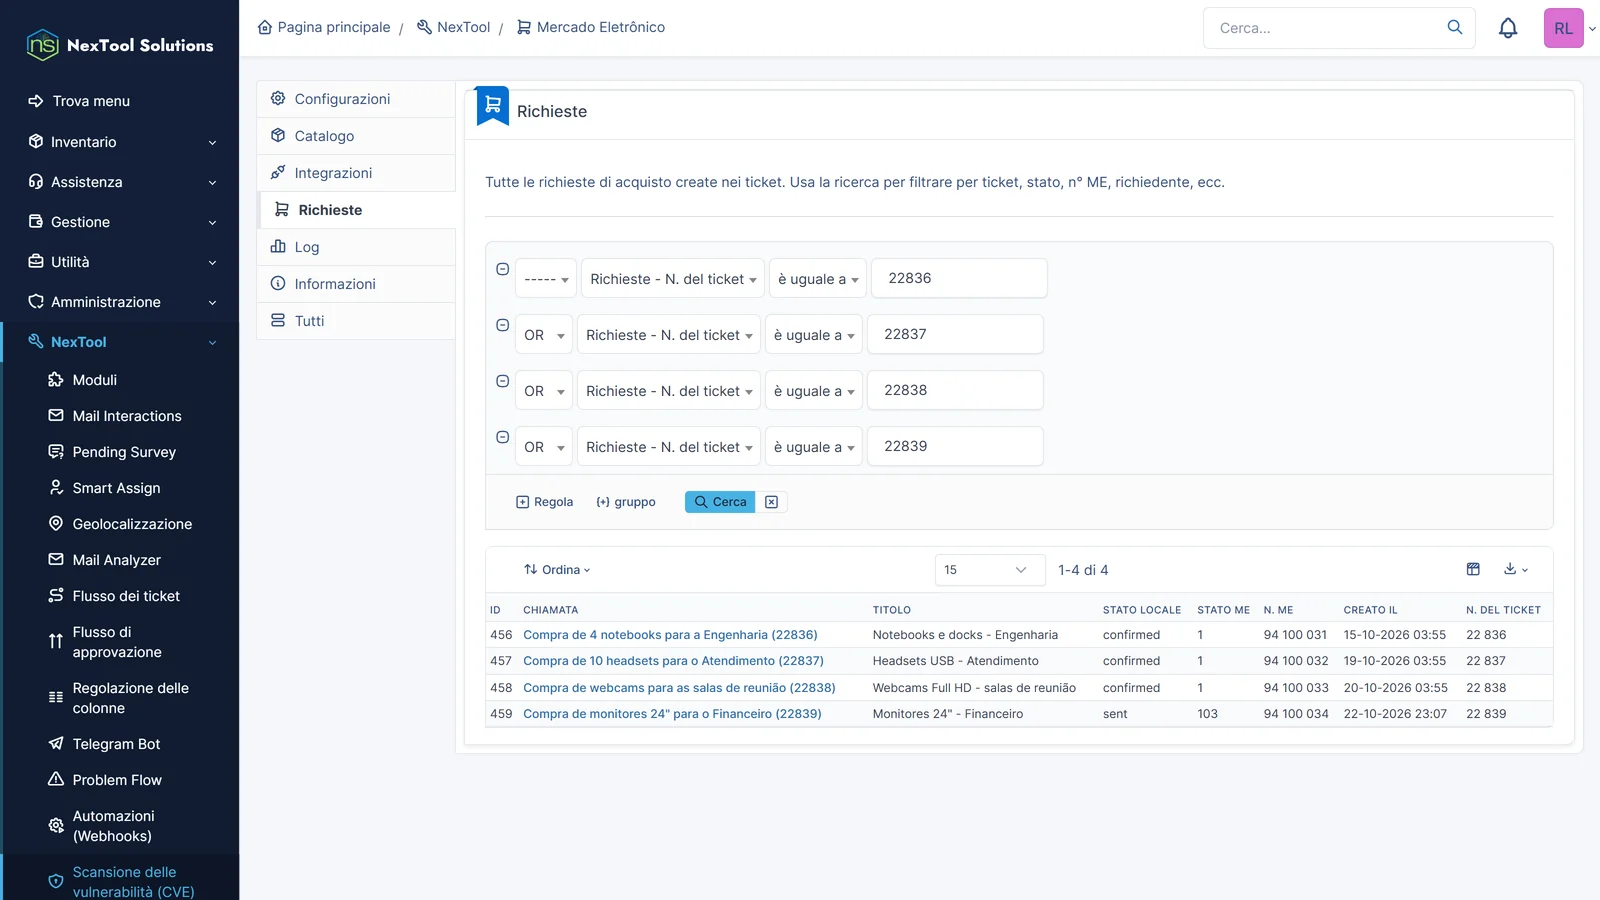The width and height of the screenshot is (1600, 900).
Task: Open 'è uguale a' dropdown on 22839 rule
Action: click(x=814, y=447)
